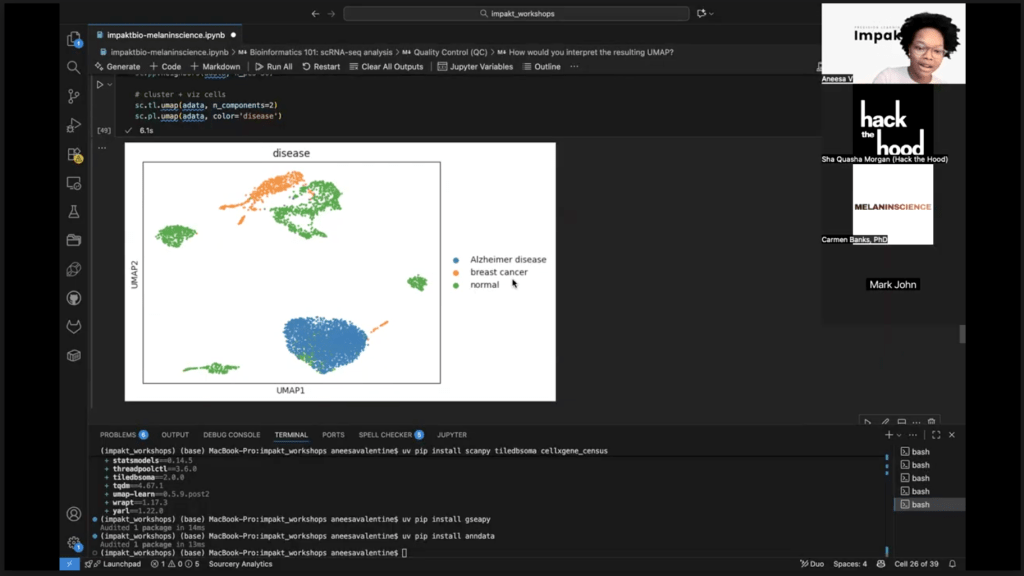The width and height of the screenshot is (1024, 576).
Task: Switch to the PROBLEMS panel tab
Action: [x=118, y=435]
